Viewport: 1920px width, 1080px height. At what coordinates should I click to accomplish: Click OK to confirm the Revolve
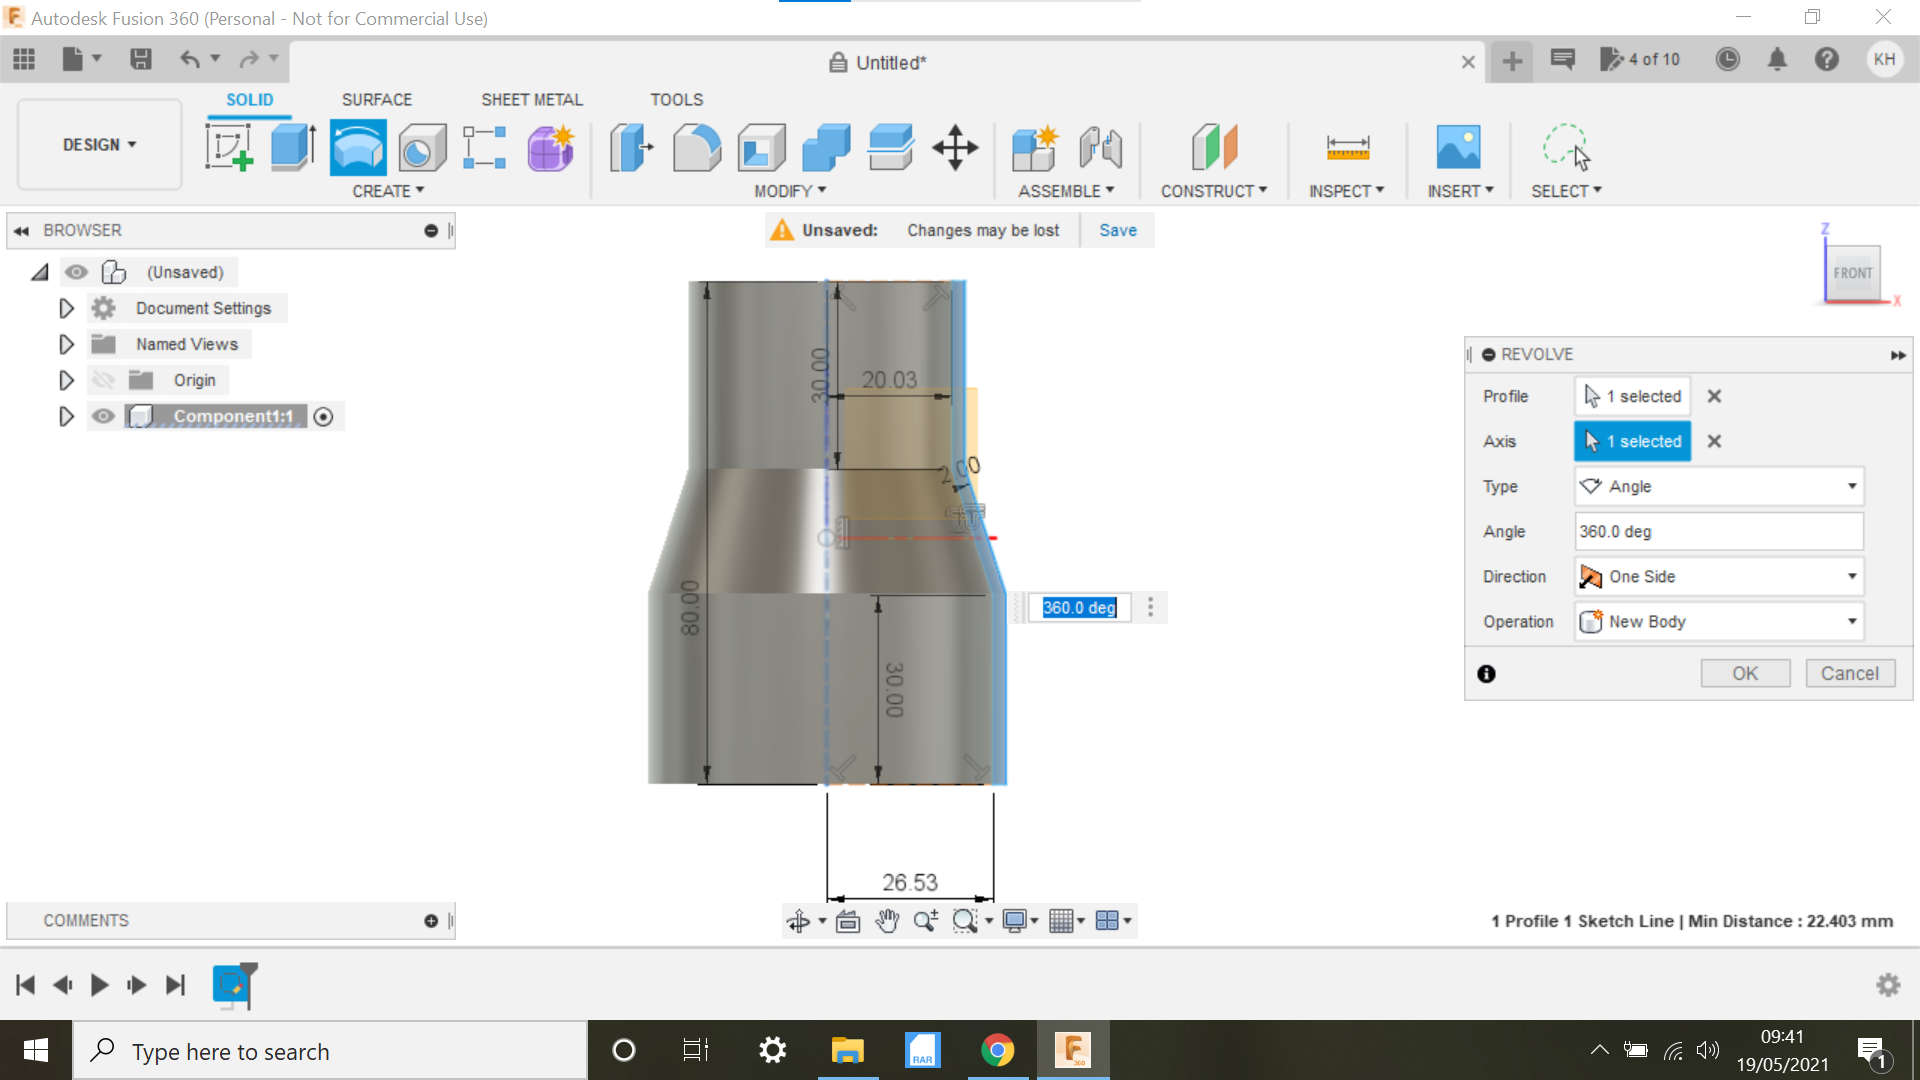click(1745, 673)
